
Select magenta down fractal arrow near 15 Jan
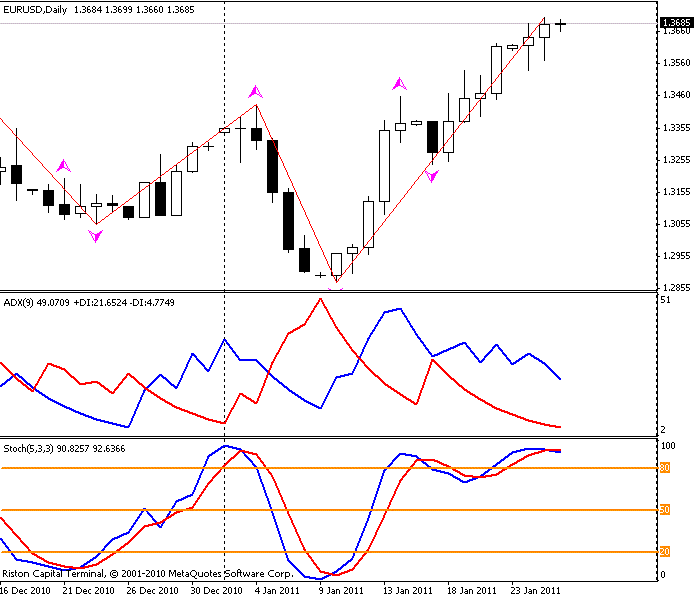coord(432,176)
